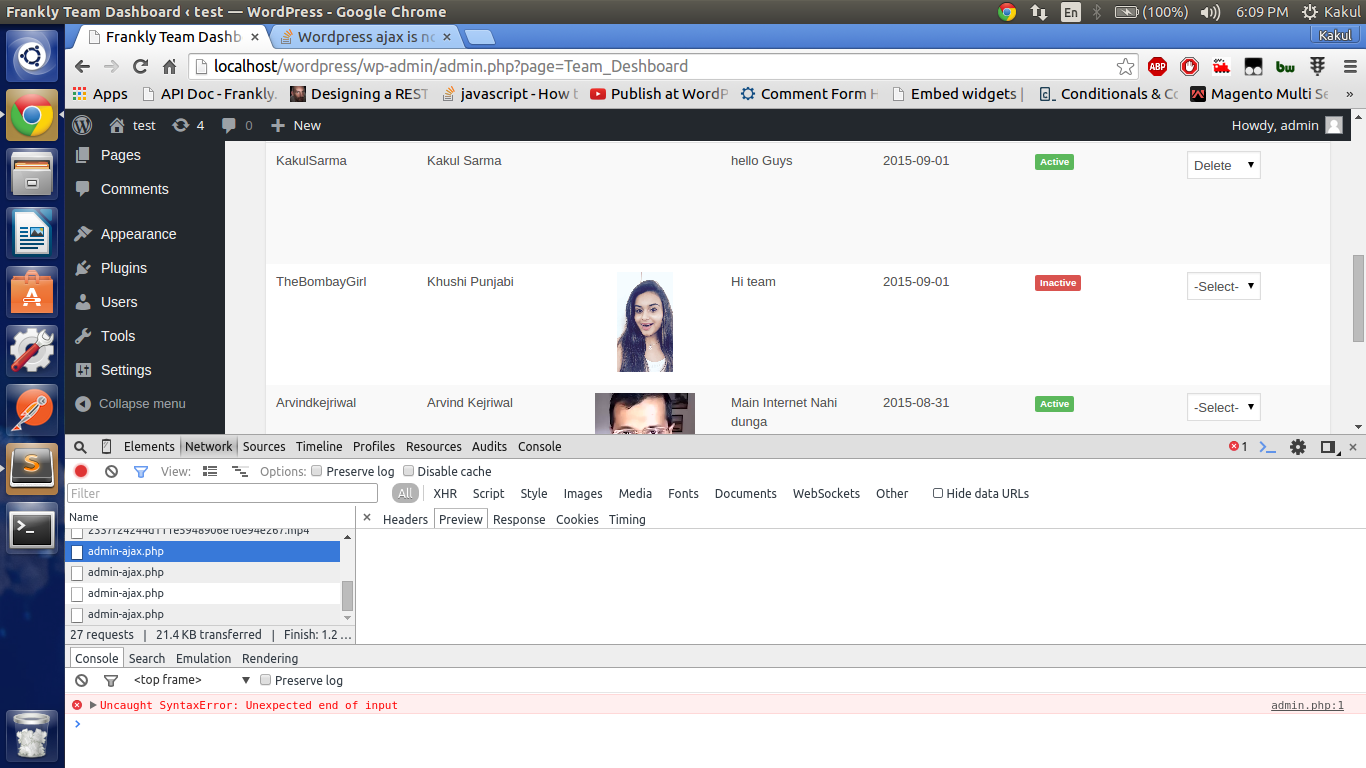The height and width of the screenshot is (768, 1366).
Task: Open DevTools settings gear icon
Action: (1298, 447)
